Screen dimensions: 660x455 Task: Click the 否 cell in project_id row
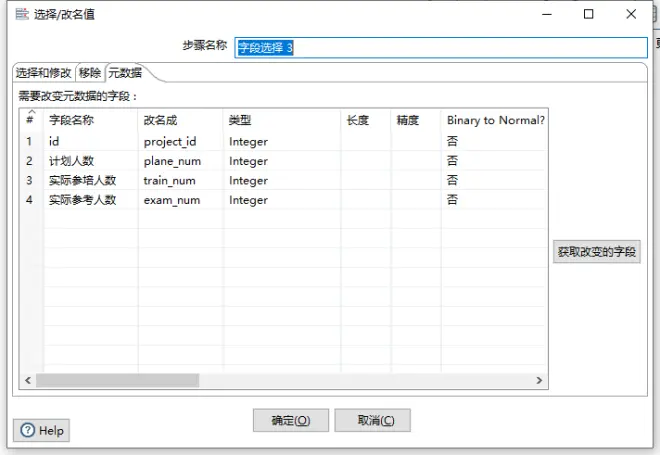pyautogui.click(x=495, y=141)
